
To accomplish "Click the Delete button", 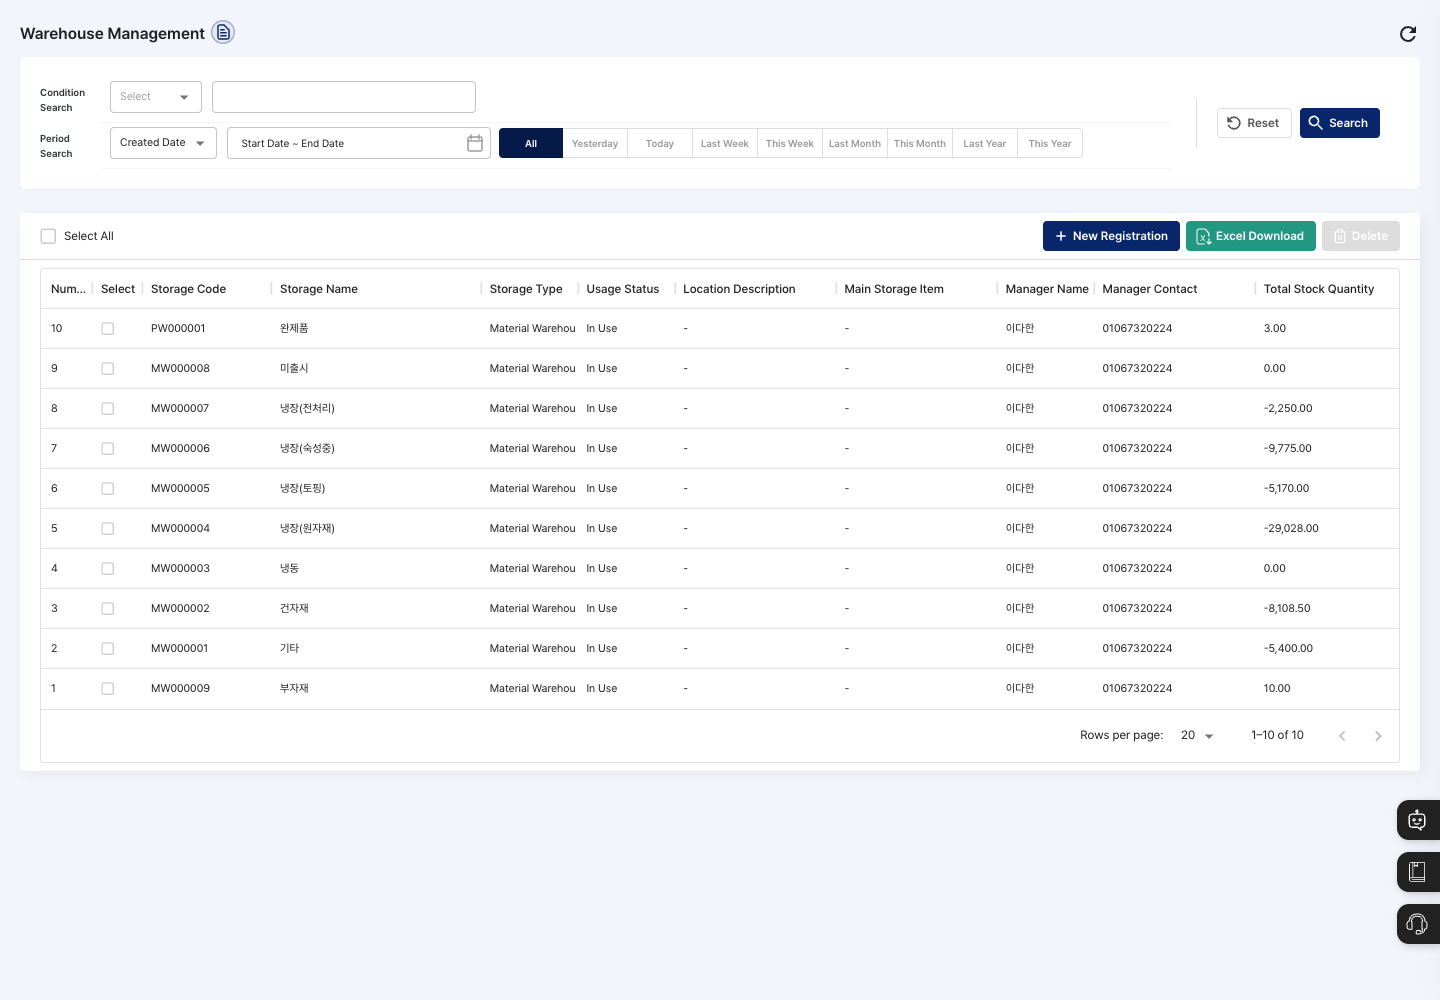I will tap(1361, 236).
